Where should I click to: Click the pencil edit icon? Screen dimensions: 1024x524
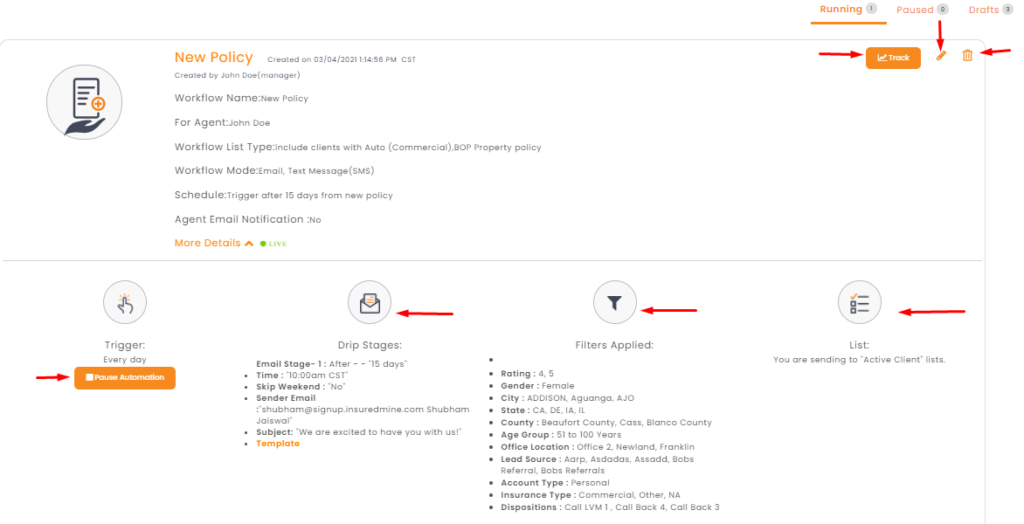[941, 56]
